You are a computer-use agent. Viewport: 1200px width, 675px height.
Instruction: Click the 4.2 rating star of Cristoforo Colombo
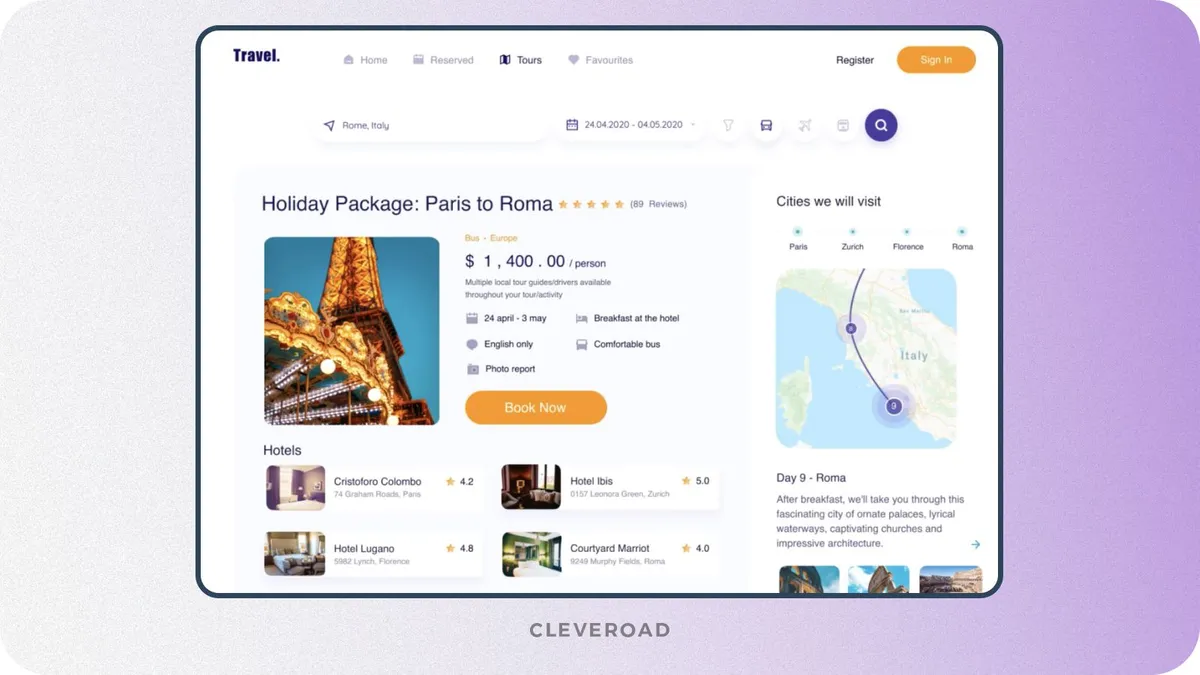coord(450,482)
